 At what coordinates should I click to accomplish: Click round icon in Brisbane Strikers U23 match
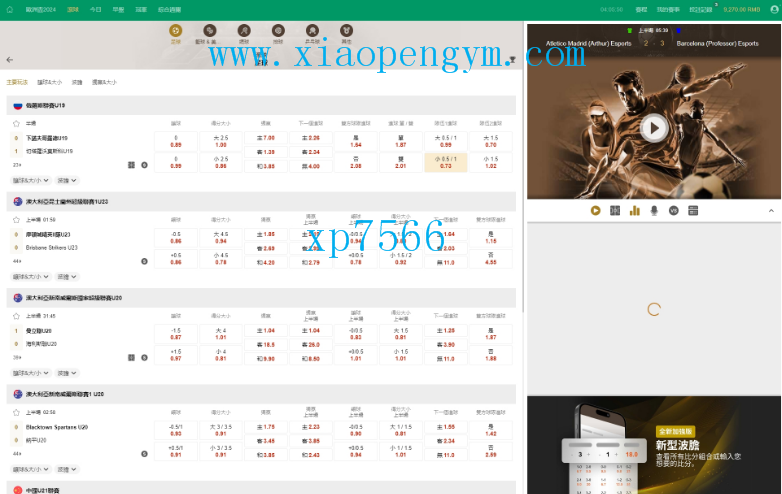click(x=144, y=261)
